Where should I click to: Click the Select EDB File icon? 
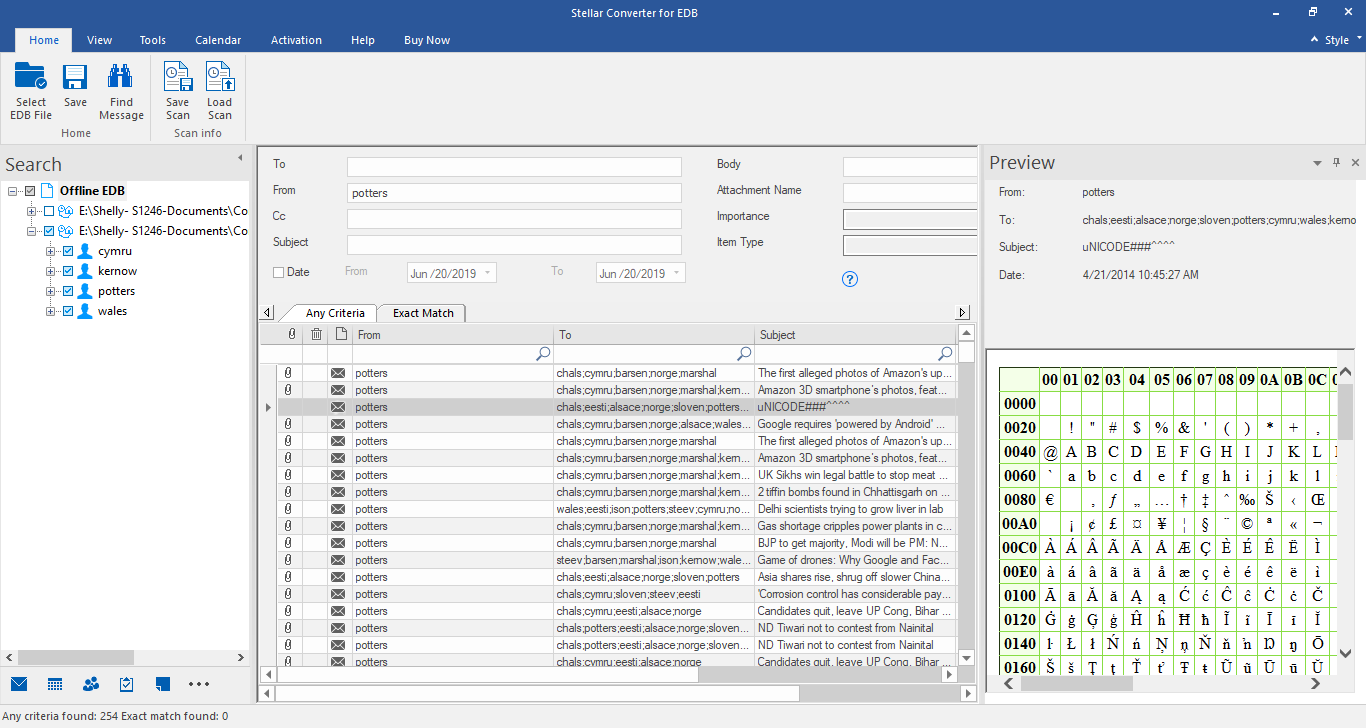click(31, 77)
